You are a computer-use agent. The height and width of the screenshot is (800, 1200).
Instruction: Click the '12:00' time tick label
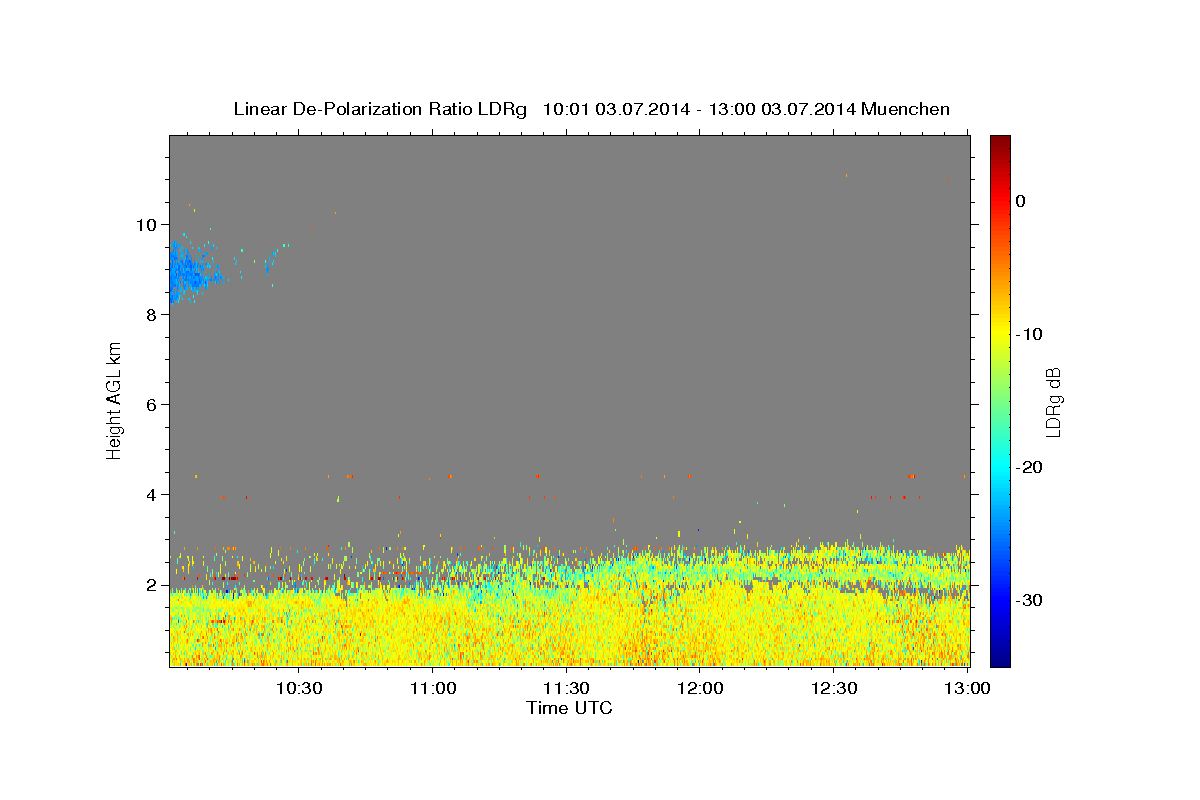pos(700,689)
